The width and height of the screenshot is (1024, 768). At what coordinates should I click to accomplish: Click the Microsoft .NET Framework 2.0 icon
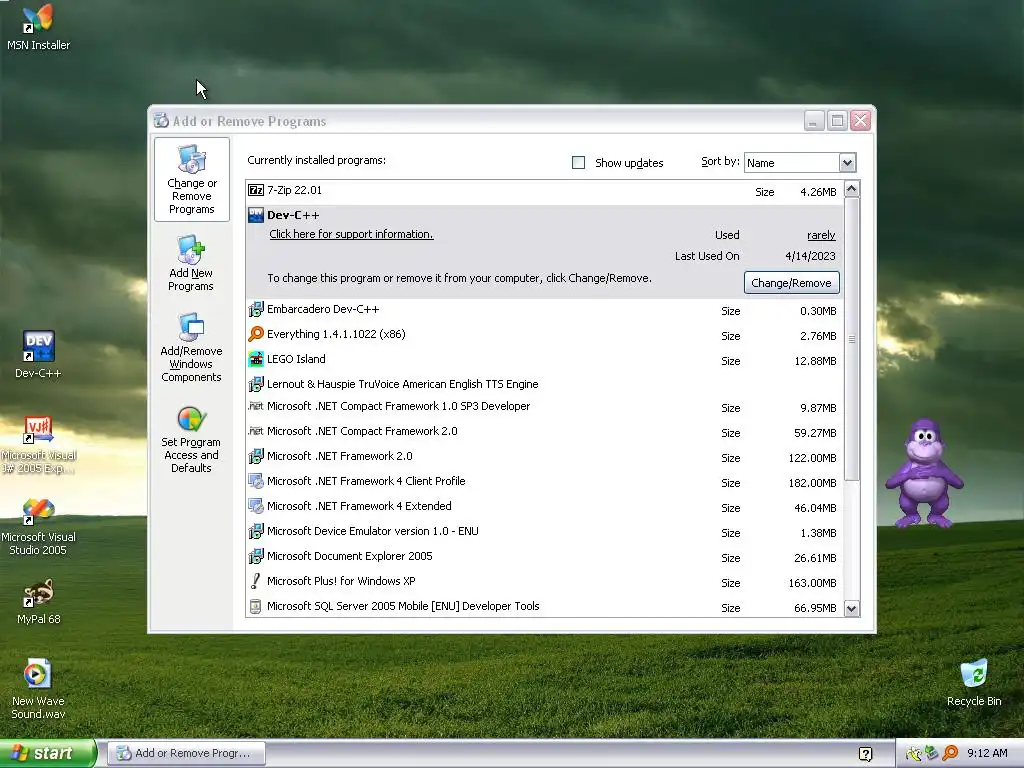256,456
